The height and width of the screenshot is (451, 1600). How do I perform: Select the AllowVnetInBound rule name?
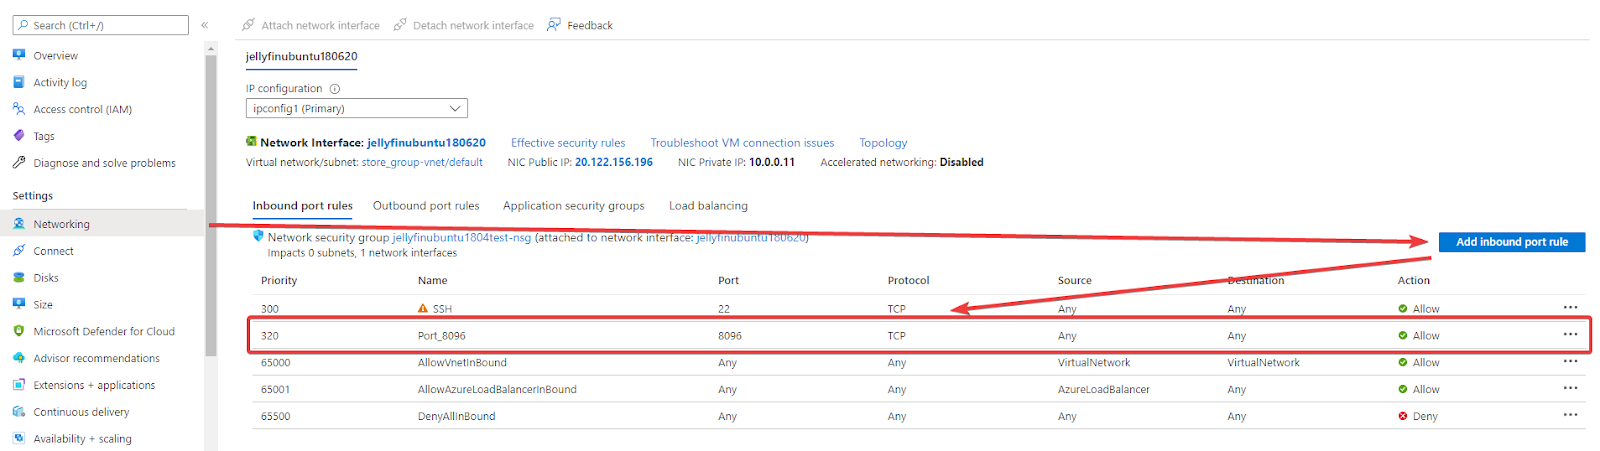click(462, 363)
